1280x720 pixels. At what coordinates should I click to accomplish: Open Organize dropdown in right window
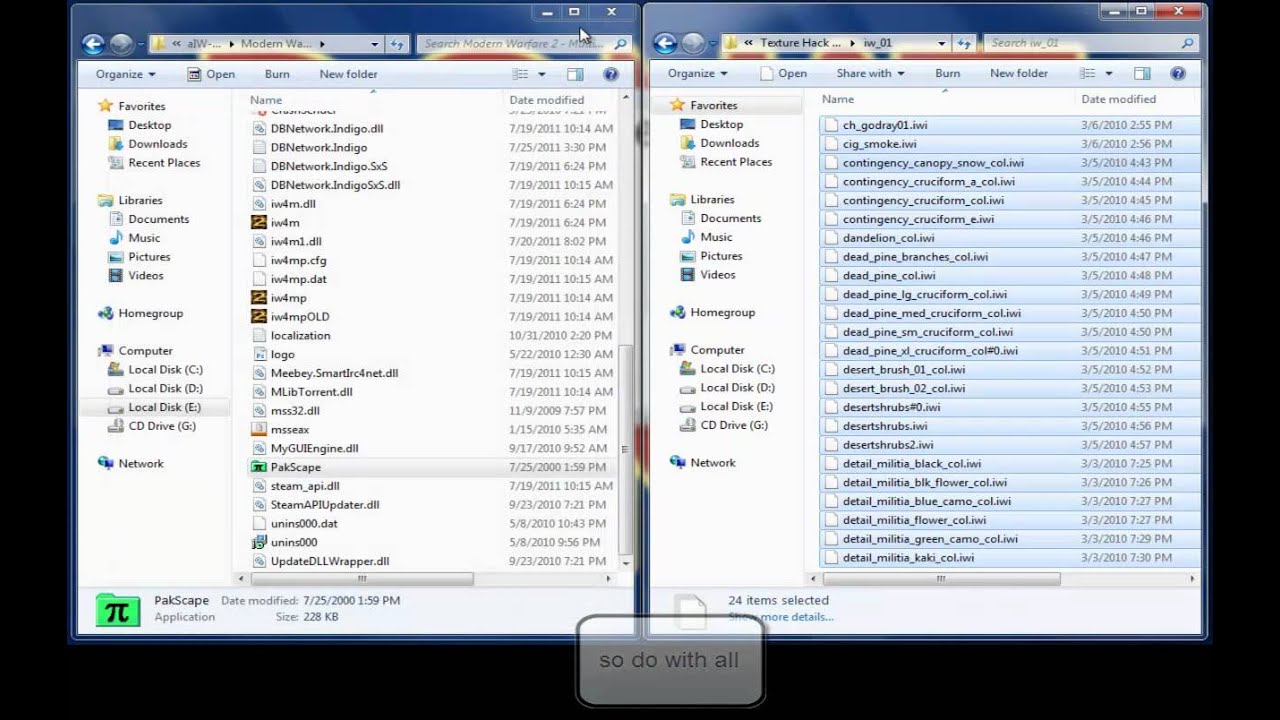coord(698,73)
